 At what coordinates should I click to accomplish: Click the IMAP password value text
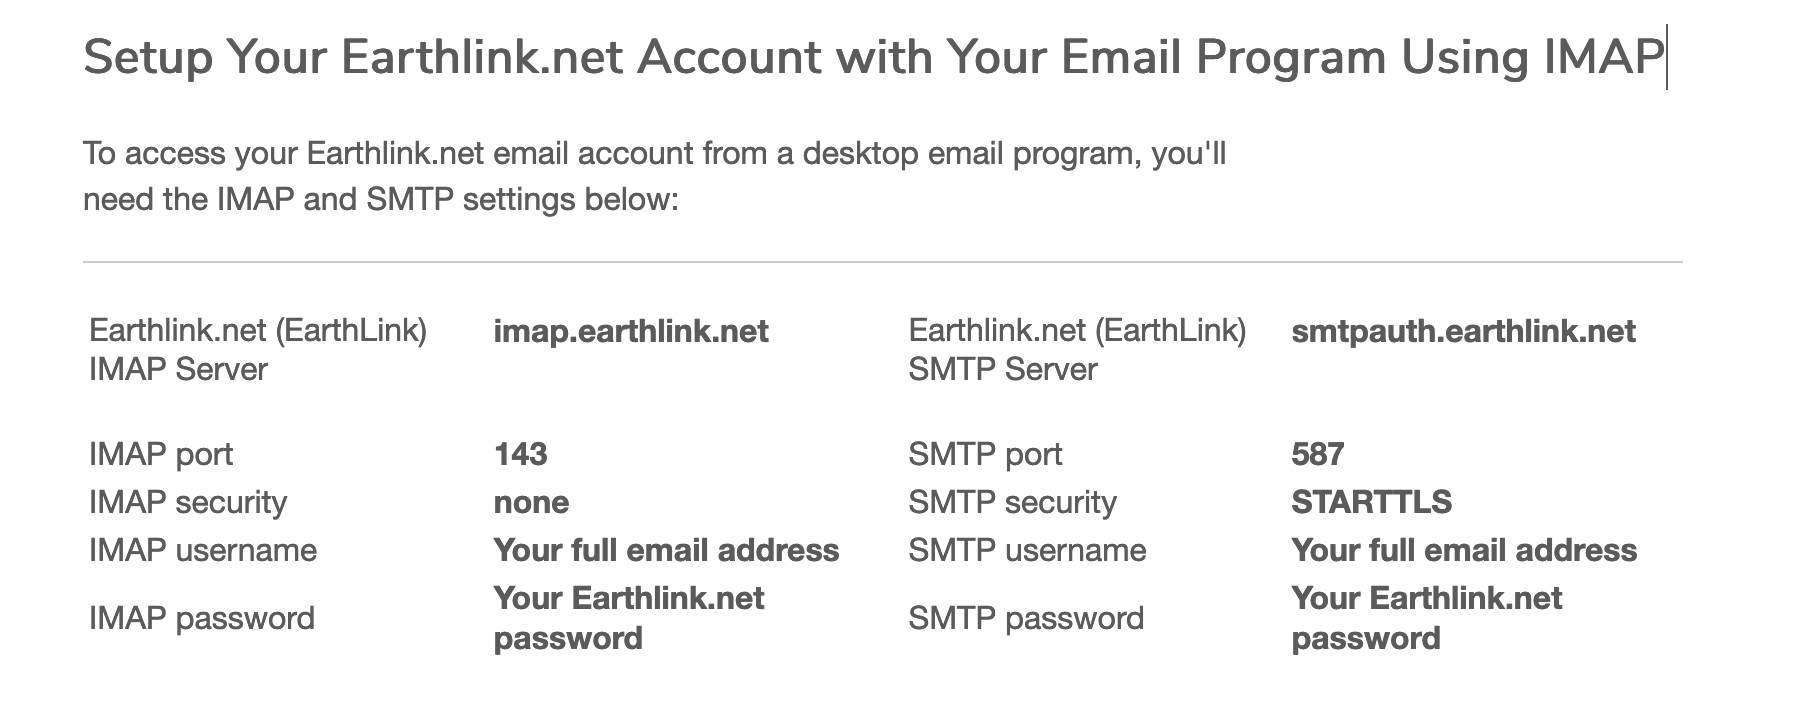629,618
